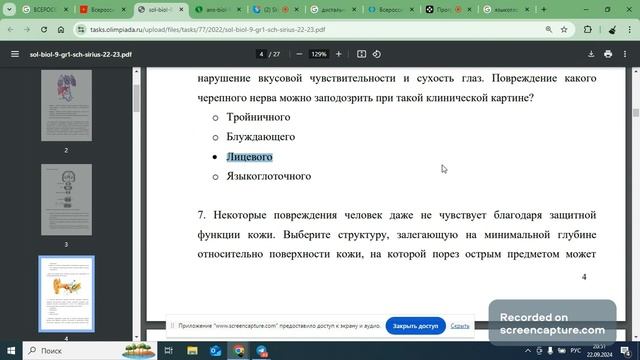The image size is (640, 360).
Task: Show hidden system tray icons
Action: pos(527,351)
